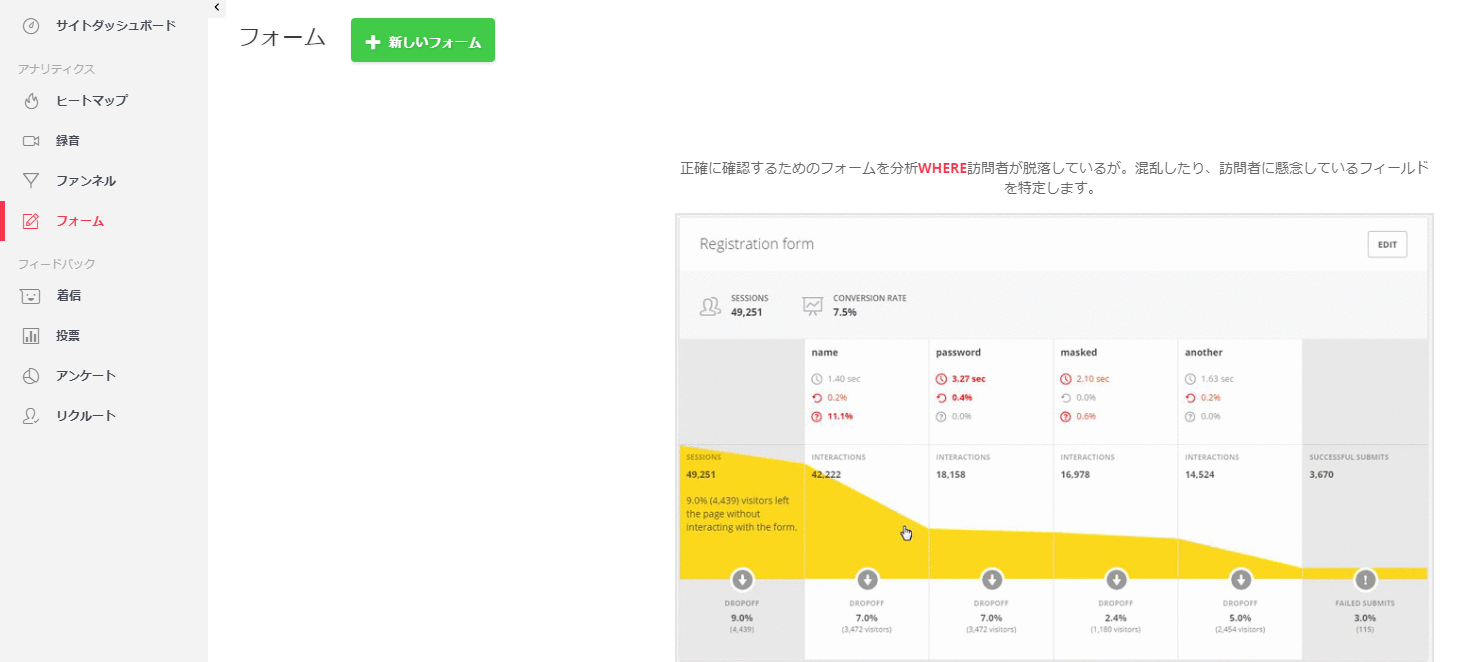Select リクルート in the sidebar
This screenshot has width=1466, height=662.
(86, 416)
